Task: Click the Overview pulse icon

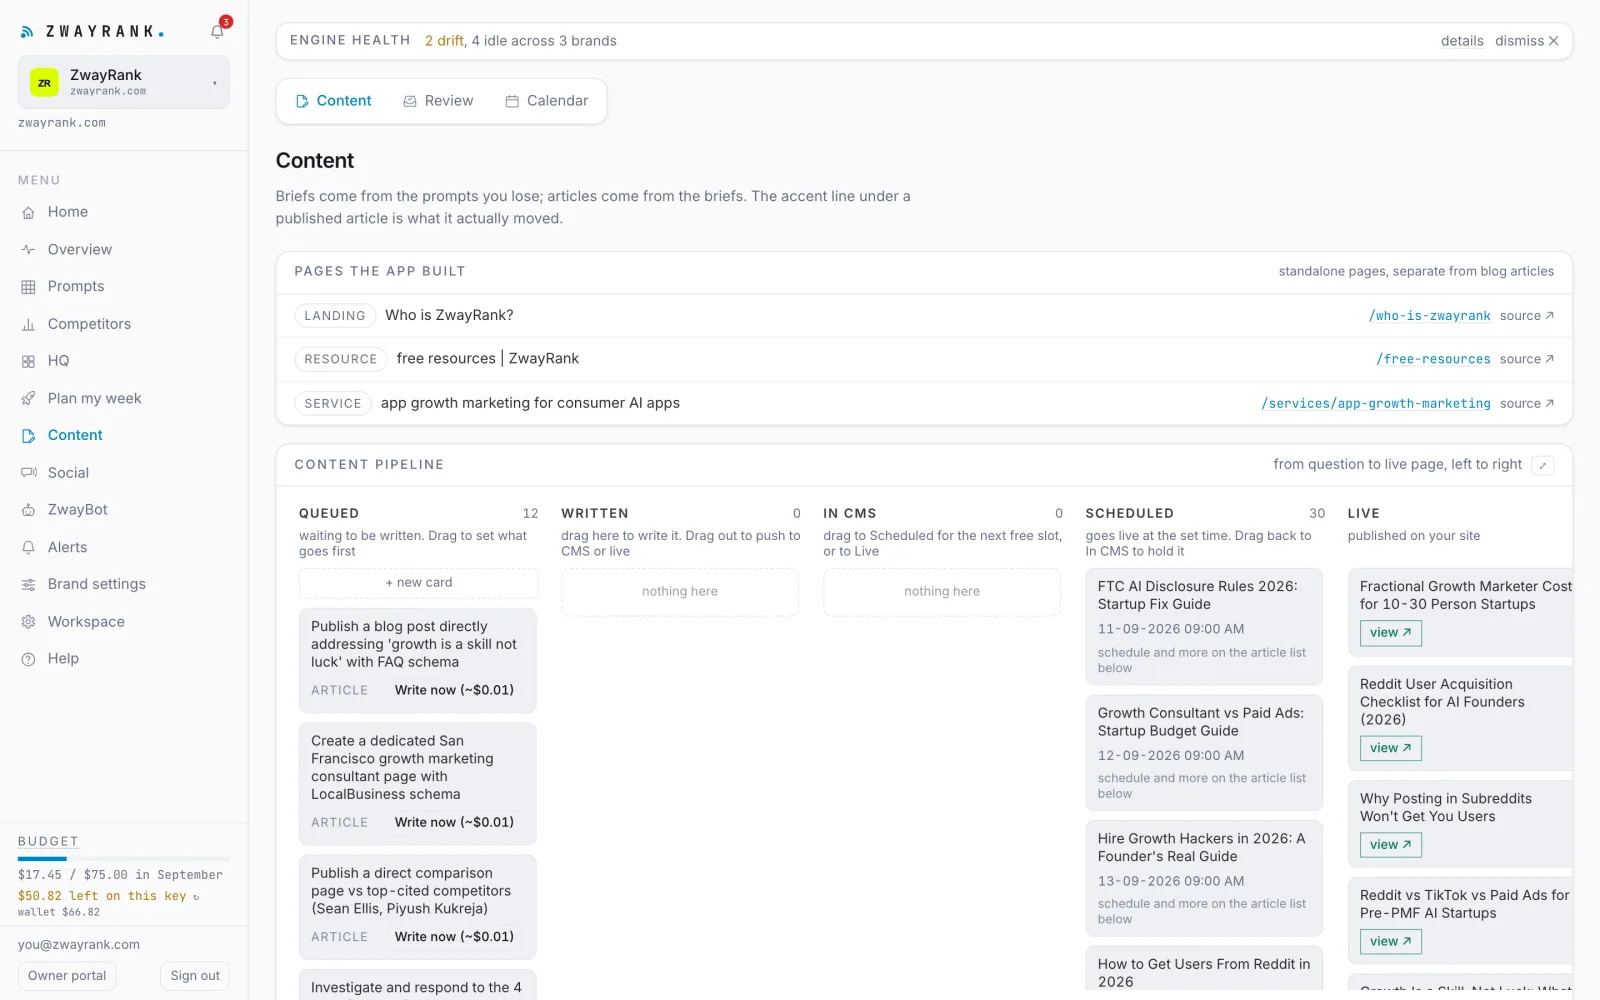Action: [28, 249]
